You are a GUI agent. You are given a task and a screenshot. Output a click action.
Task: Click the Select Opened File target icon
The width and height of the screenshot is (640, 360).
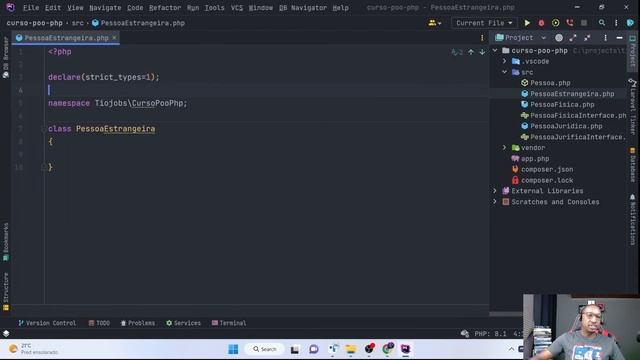click(559, 38)
